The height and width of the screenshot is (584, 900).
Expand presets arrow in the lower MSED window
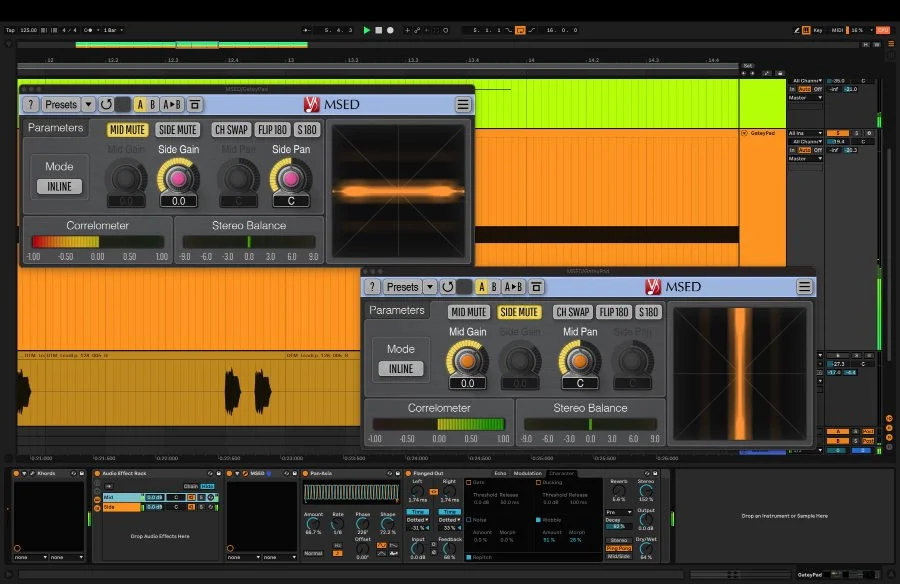pyautogui.click(x=429, y=287)
